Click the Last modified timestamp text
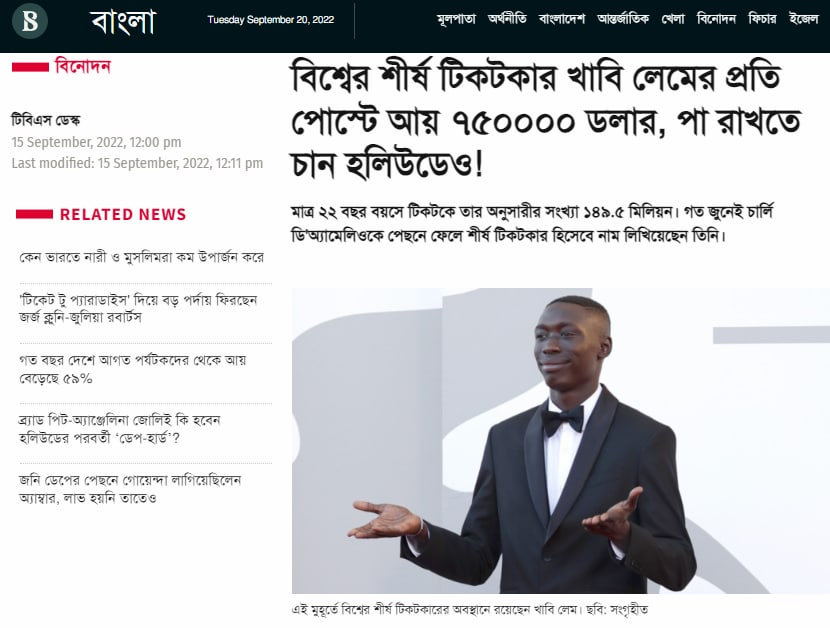Image resolution: width=830 pixels, height=628 pixels. tap(137, 163)
